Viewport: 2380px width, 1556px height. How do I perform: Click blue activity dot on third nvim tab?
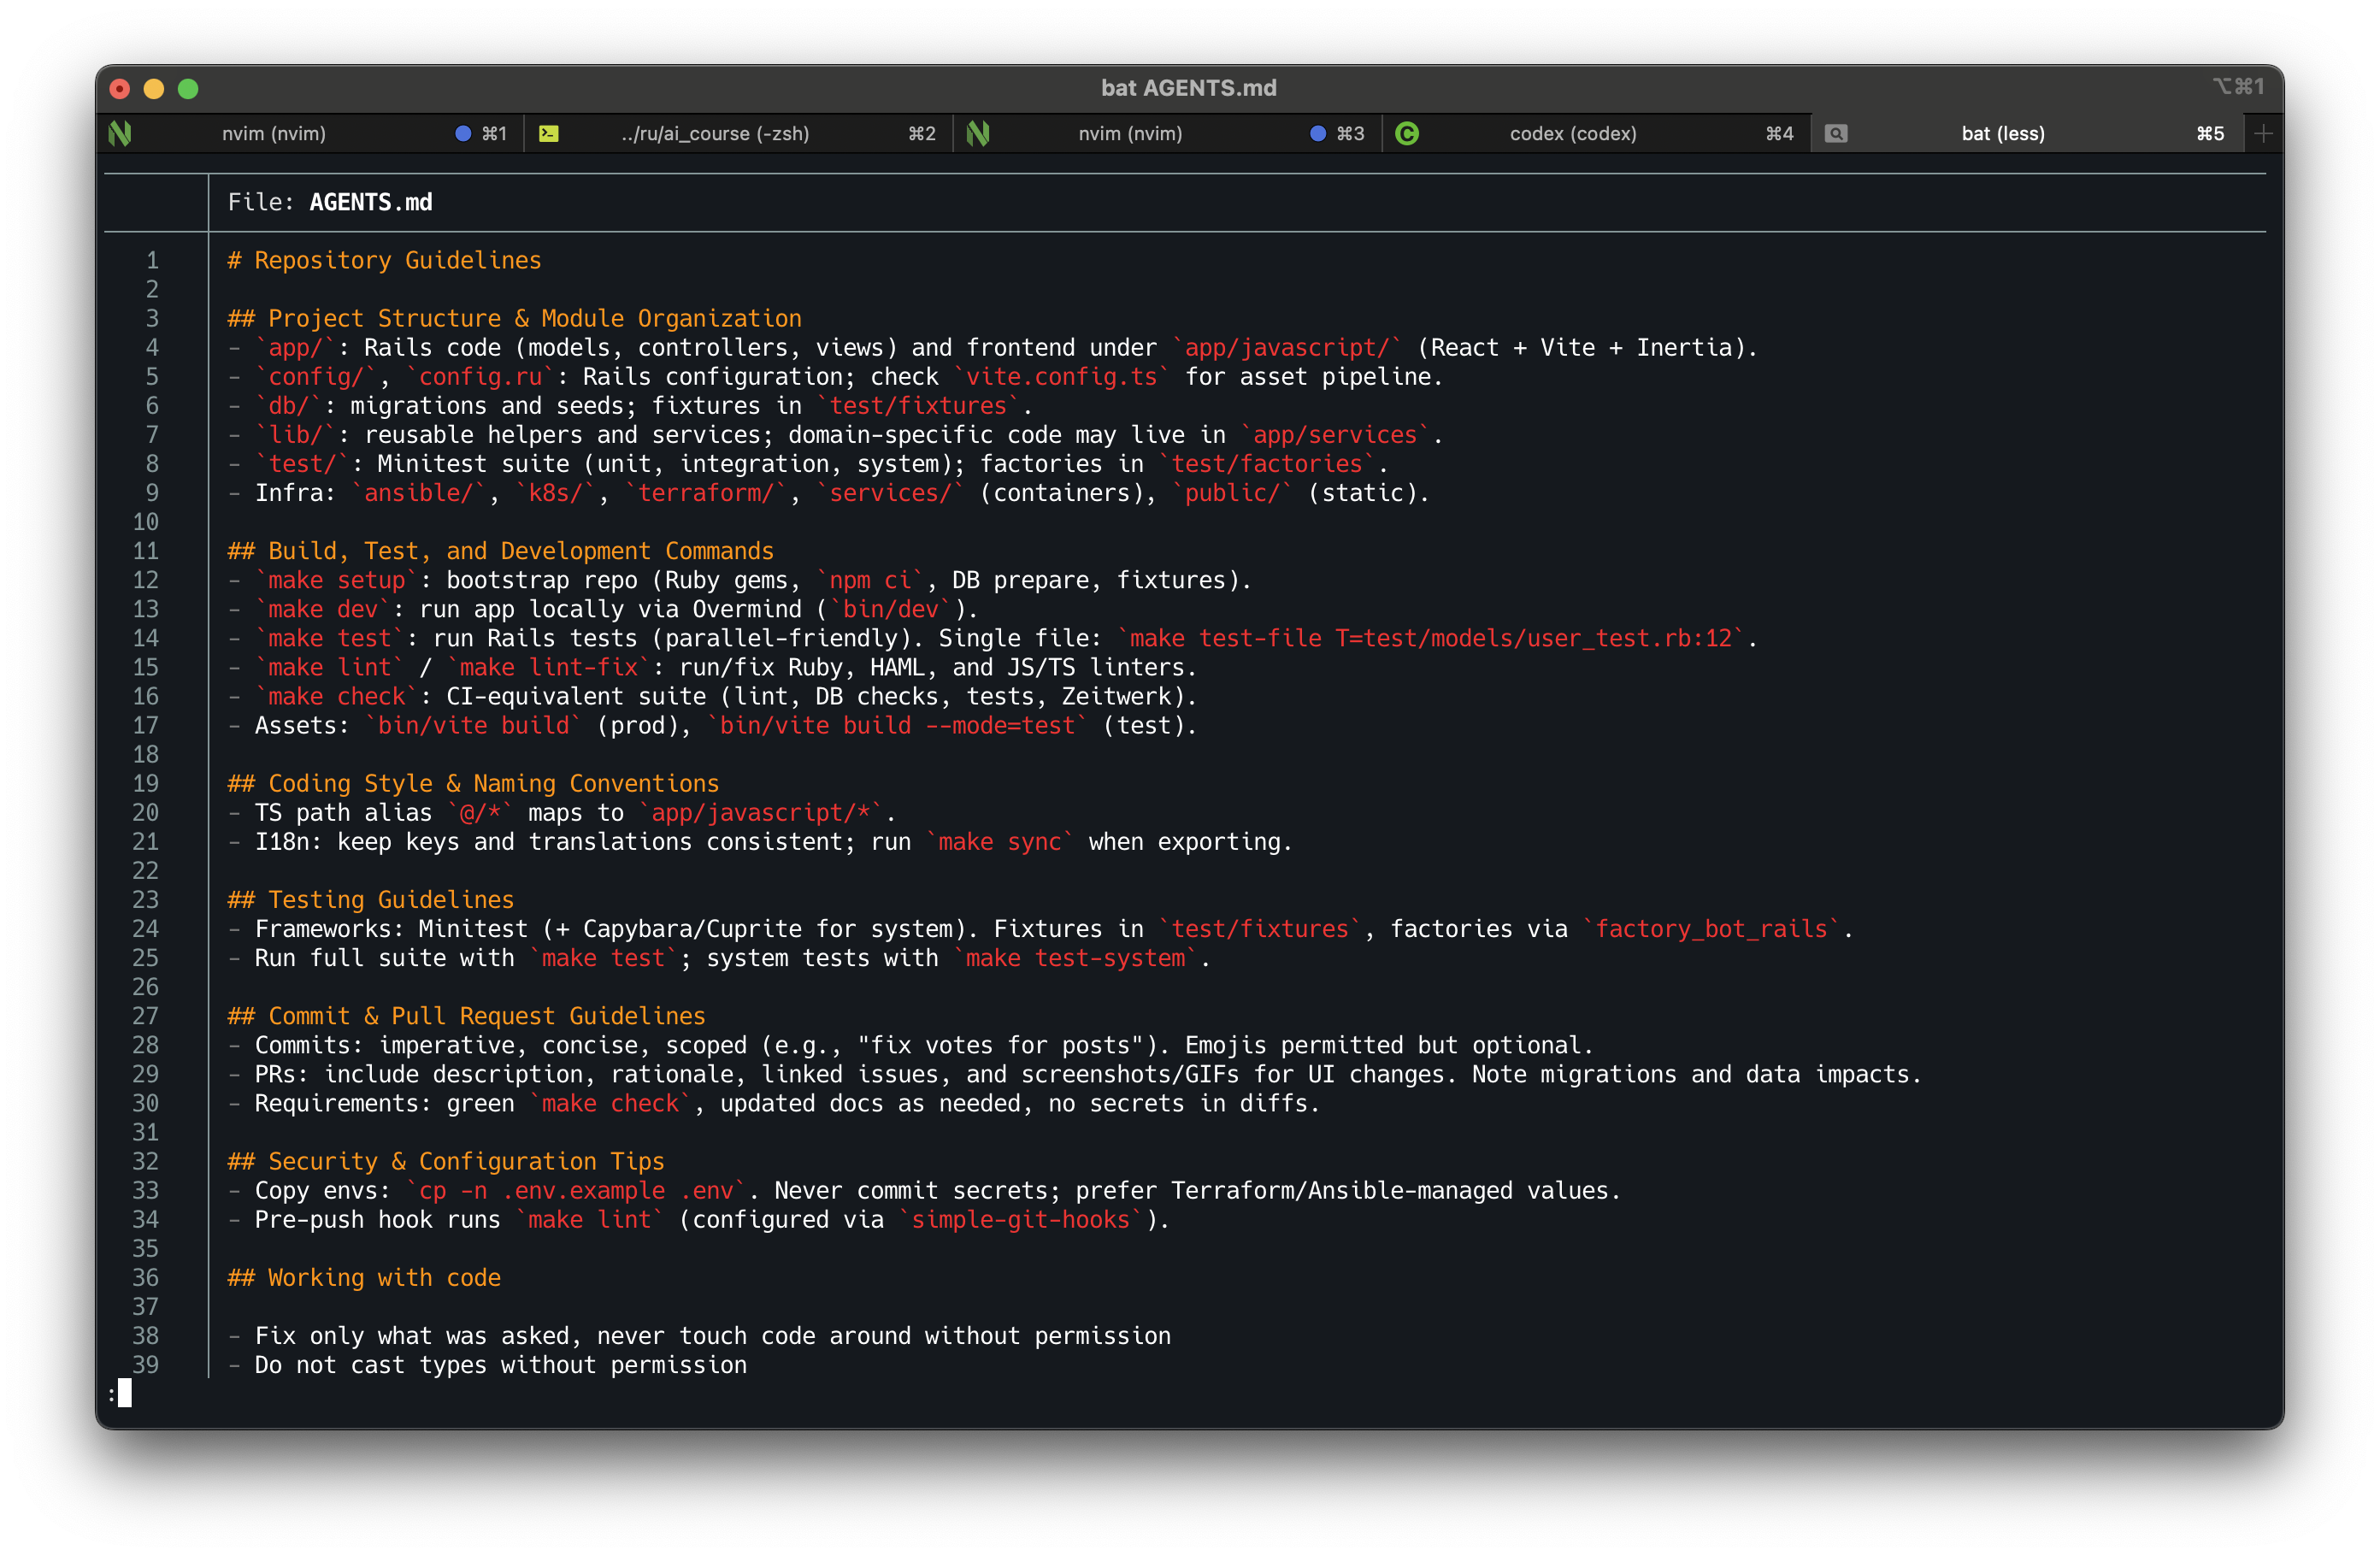1318,133
